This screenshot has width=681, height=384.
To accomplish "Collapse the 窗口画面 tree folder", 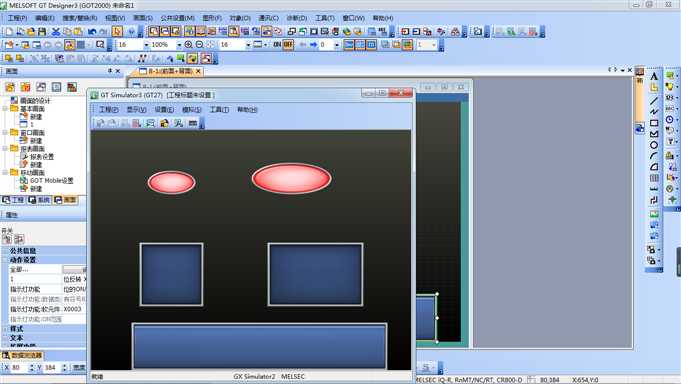I will (5, 132).
